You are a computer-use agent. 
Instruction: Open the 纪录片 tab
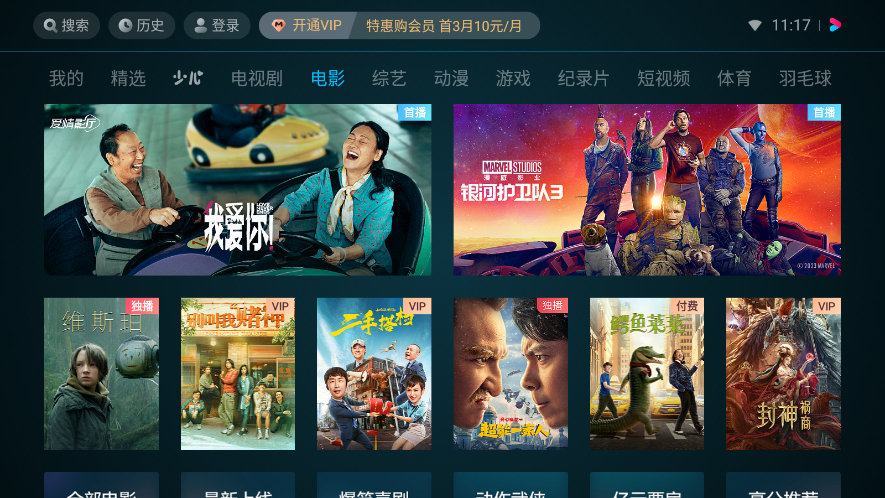click(x=583, y=78)
